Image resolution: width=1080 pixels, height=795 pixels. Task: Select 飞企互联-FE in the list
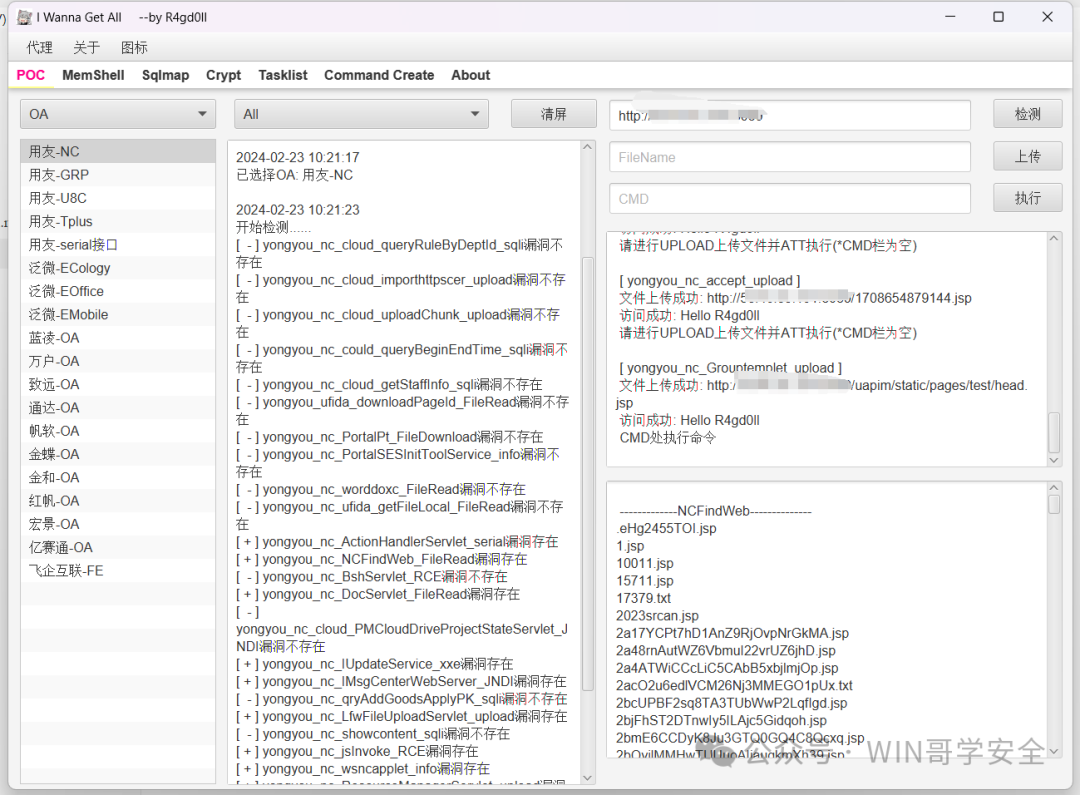118,571
